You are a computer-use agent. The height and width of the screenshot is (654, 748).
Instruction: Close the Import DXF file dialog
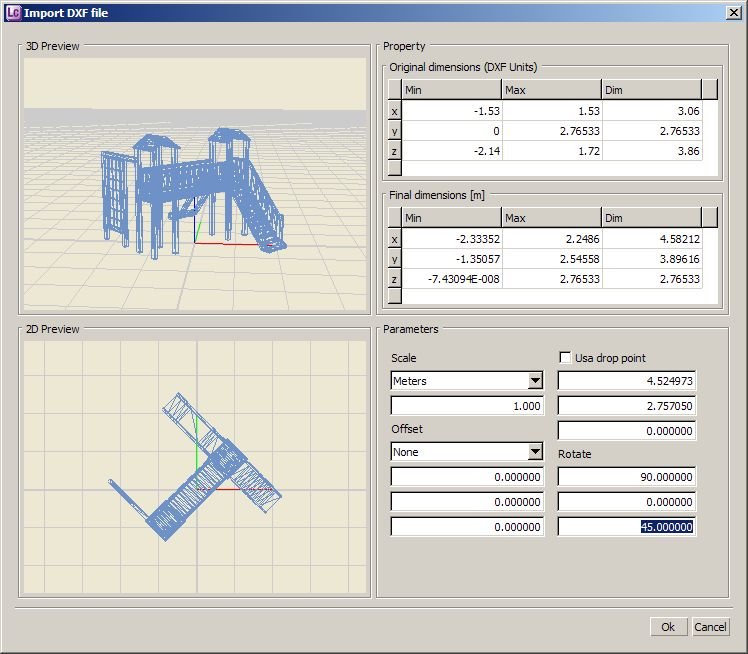[733, 12]
